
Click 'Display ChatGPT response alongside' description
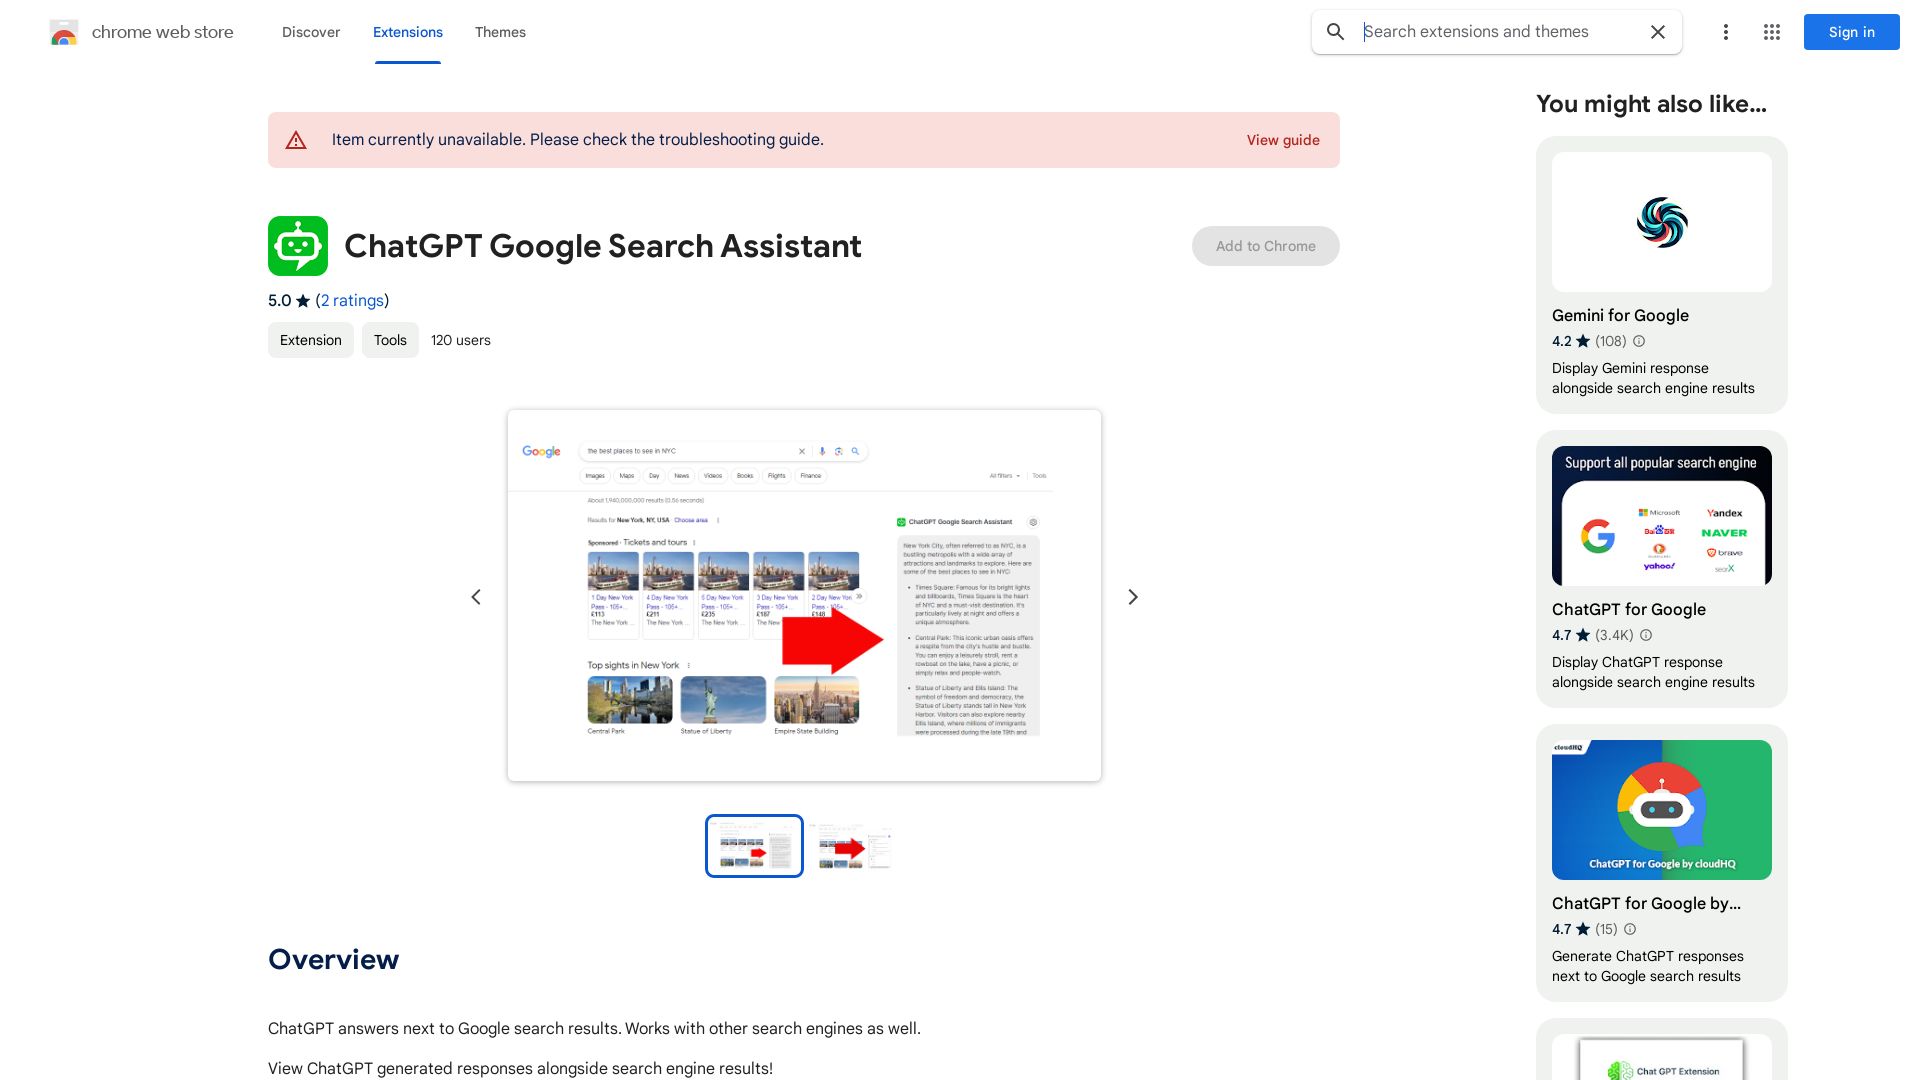pos(1653,672)
